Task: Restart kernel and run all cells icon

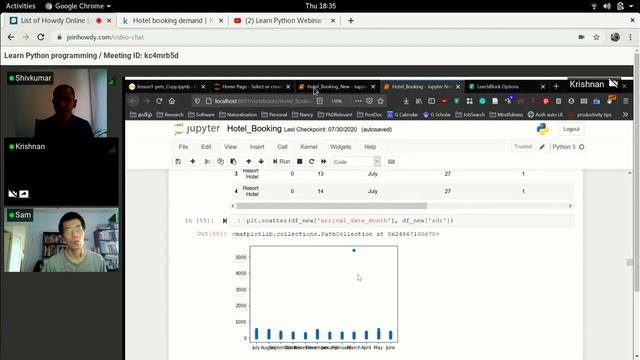Action: pyautogui.click(x=324, y=162)
